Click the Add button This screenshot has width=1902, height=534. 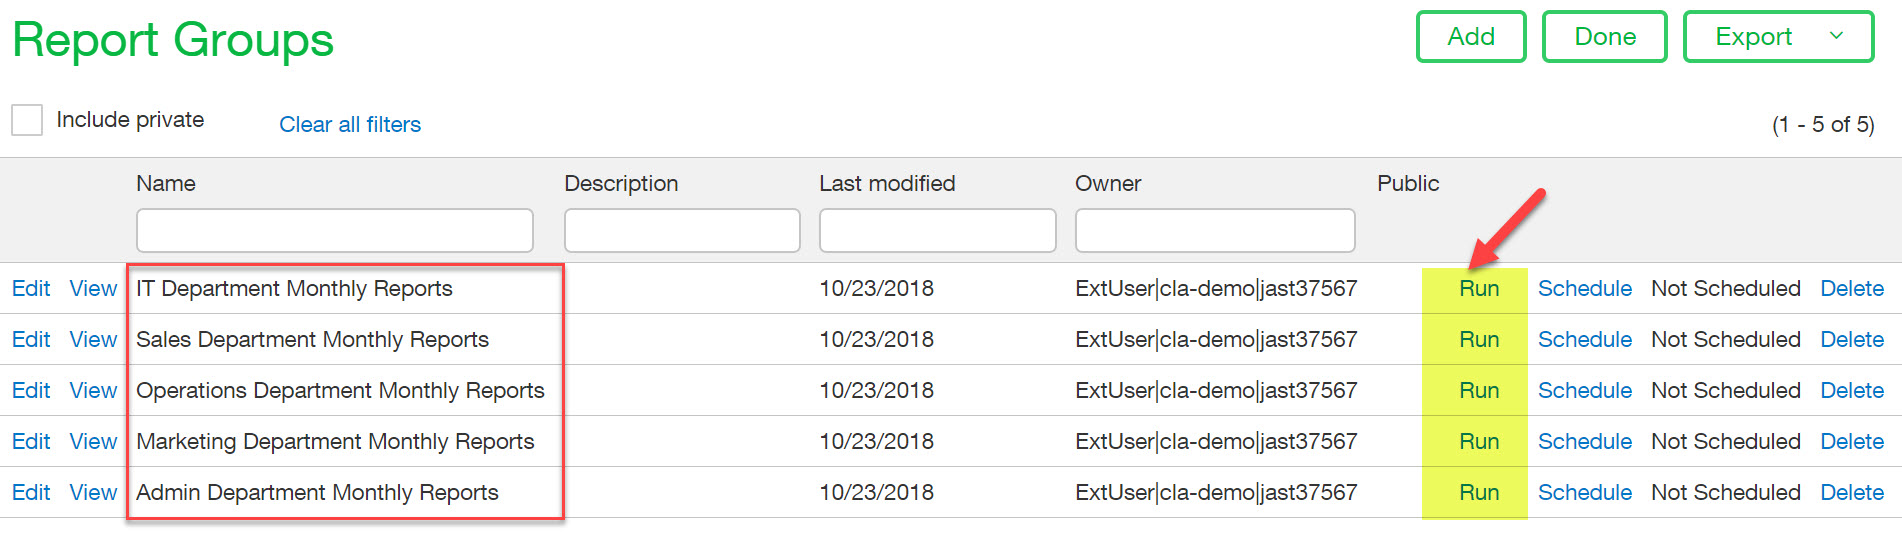pyautogui.click(x=1470, y=37)
